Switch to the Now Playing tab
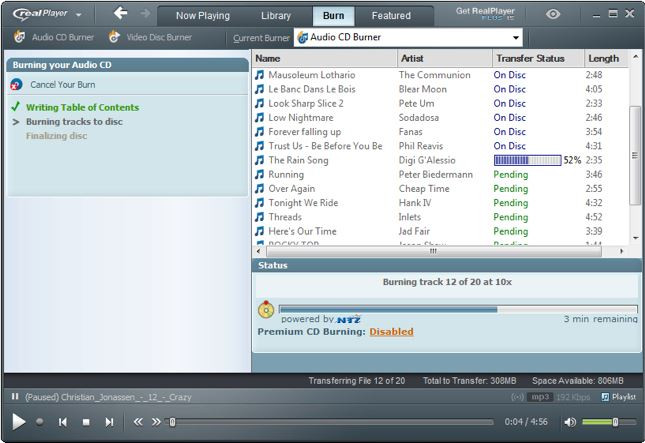645x443 pixels. 202,16
